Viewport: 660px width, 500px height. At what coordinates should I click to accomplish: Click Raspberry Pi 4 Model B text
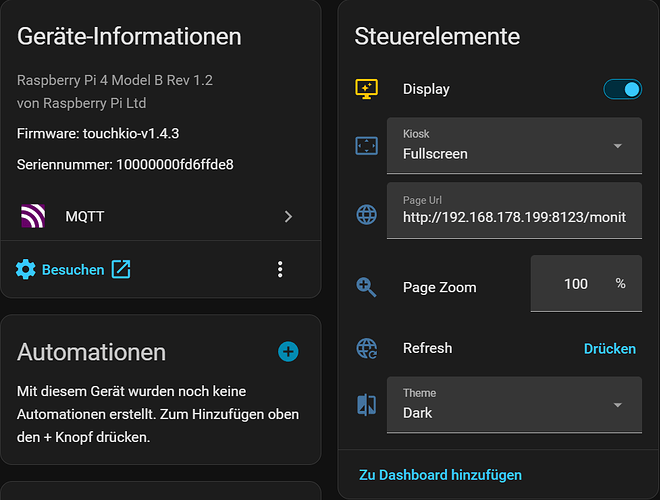pyautogui.click(x=115, y=80)
